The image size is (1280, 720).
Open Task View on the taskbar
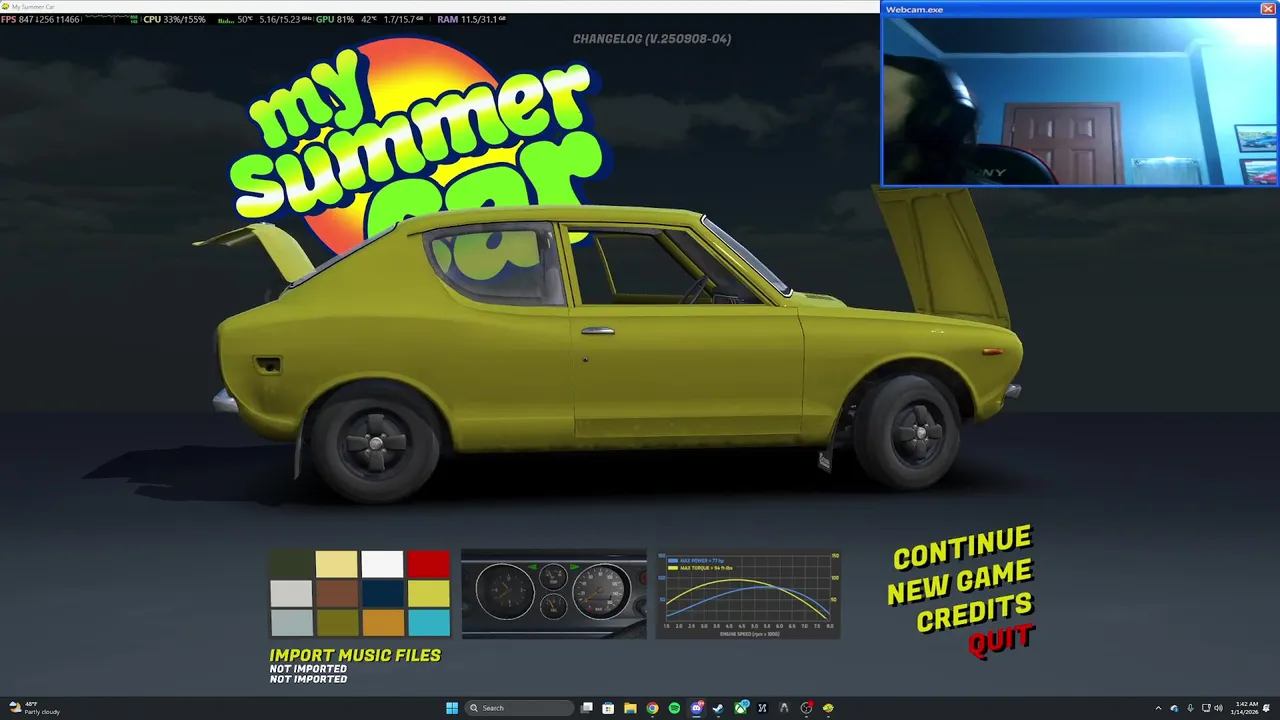pos(587,708)
